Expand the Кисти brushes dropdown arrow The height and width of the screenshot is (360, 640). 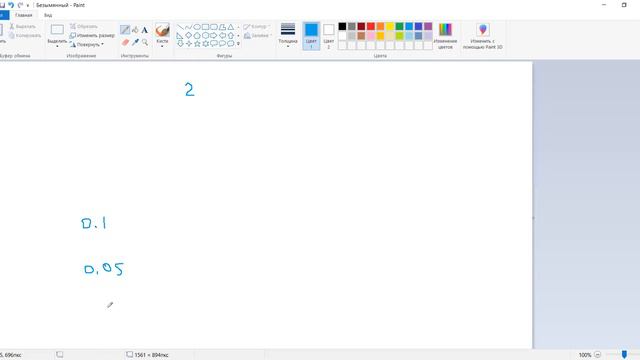point(162,46)
